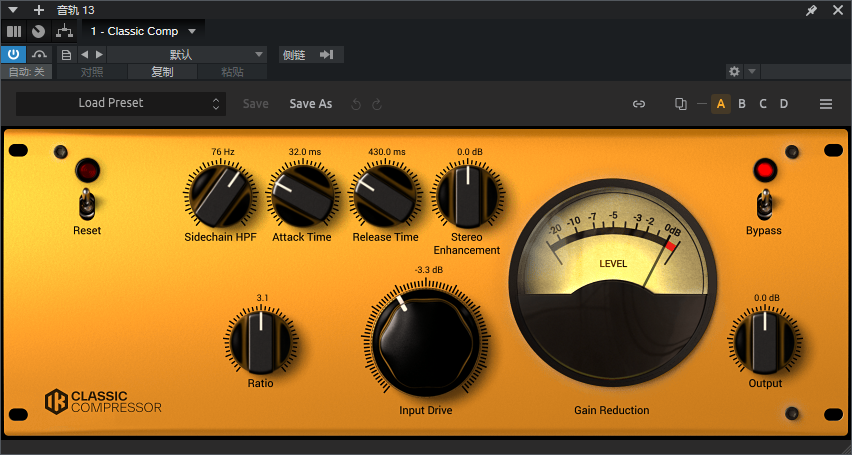Click the 自动: 关 automation button
852x455 pixels.
click(x=27, y=72)
